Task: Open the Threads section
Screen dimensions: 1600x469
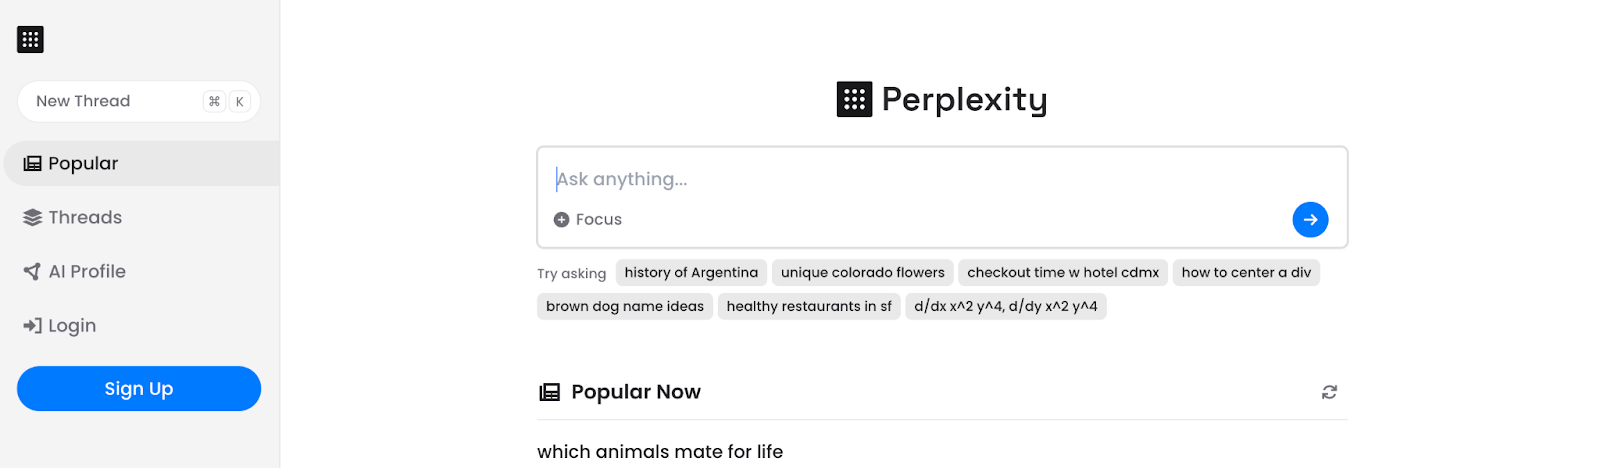Action: 85,218
